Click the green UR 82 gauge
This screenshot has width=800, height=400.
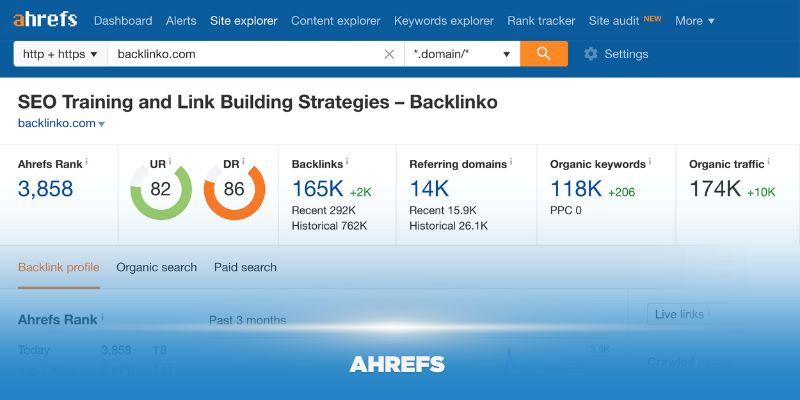pos(161,190)
